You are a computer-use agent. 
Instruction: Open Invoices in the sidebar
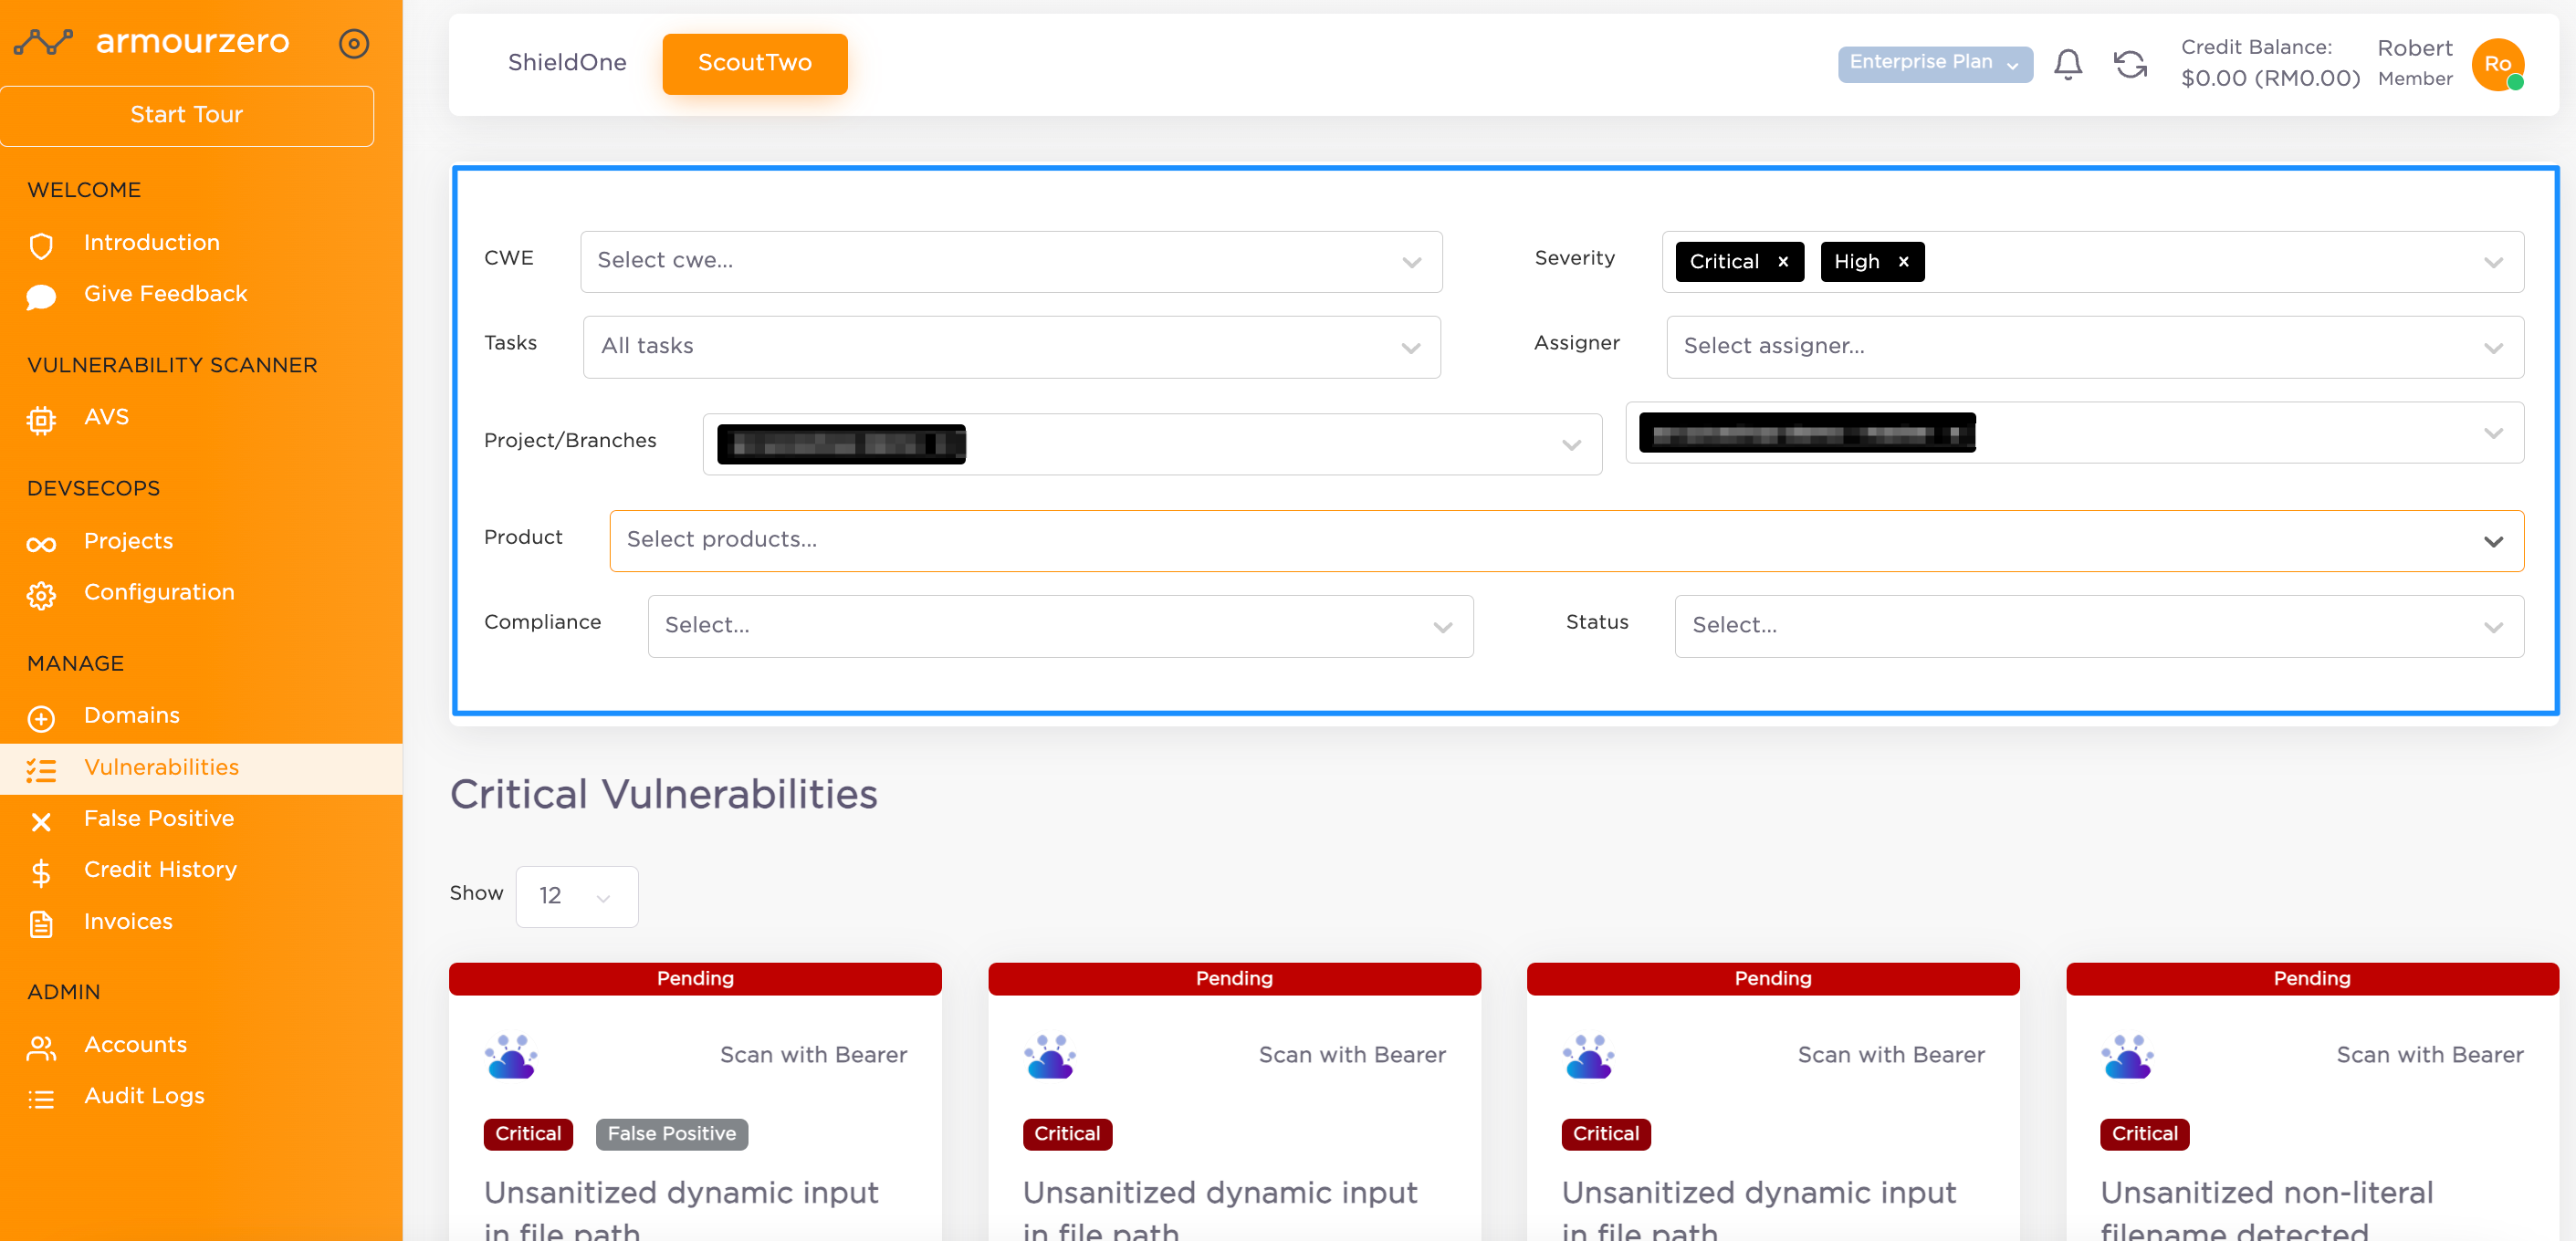[x=128, y=921]
